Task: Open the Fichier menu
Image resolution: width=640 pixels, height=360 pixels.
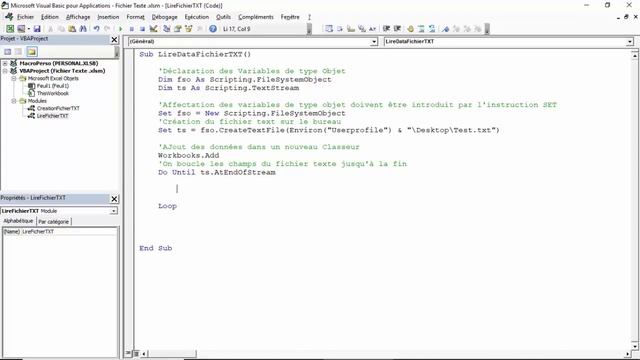Action: tap(25, 17)
